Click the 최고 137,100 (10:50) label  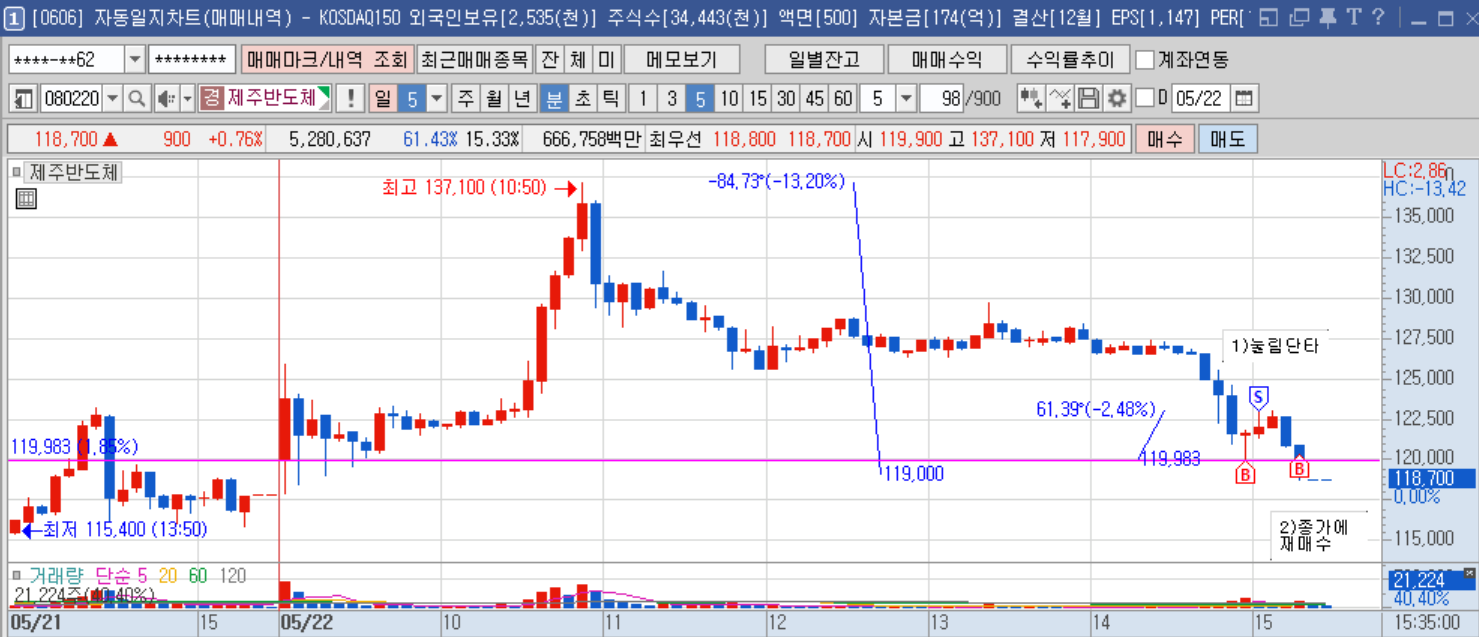point(463,187)
